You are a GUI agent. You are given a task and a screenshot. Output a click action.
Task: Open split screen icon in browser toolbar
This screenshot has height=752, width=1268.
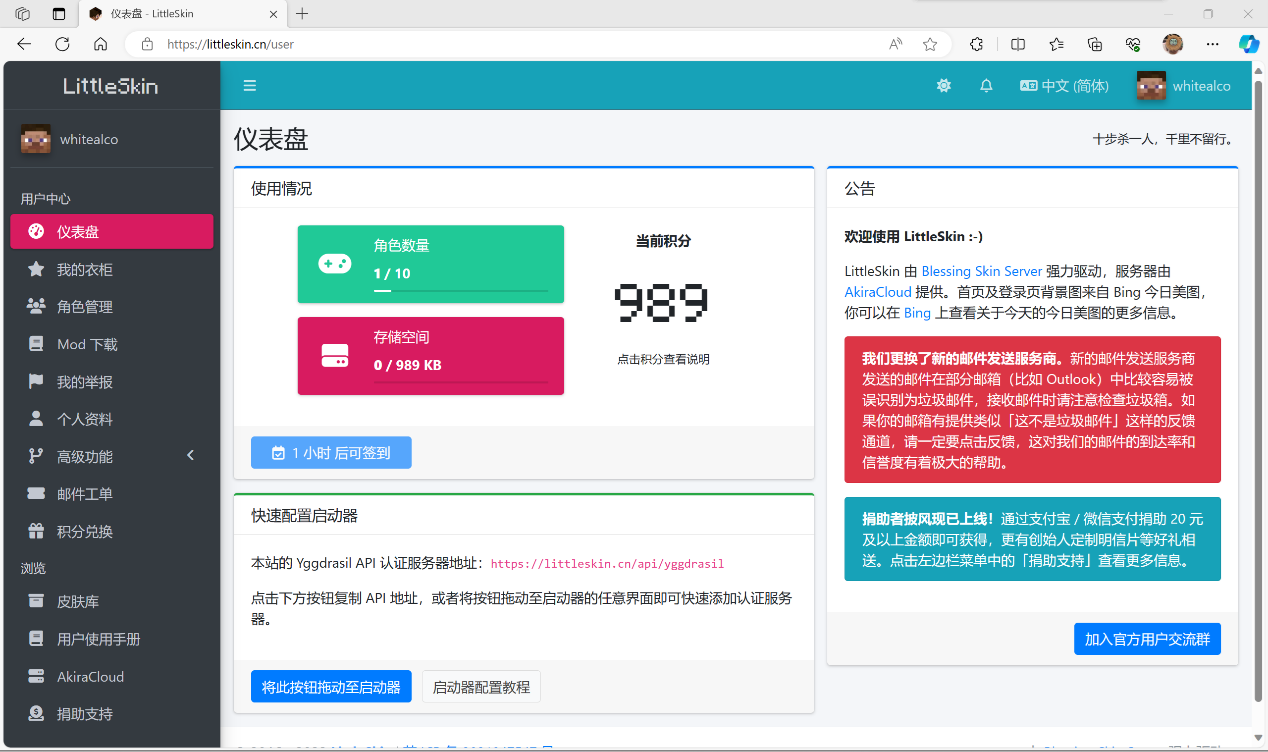point(1018,44)
